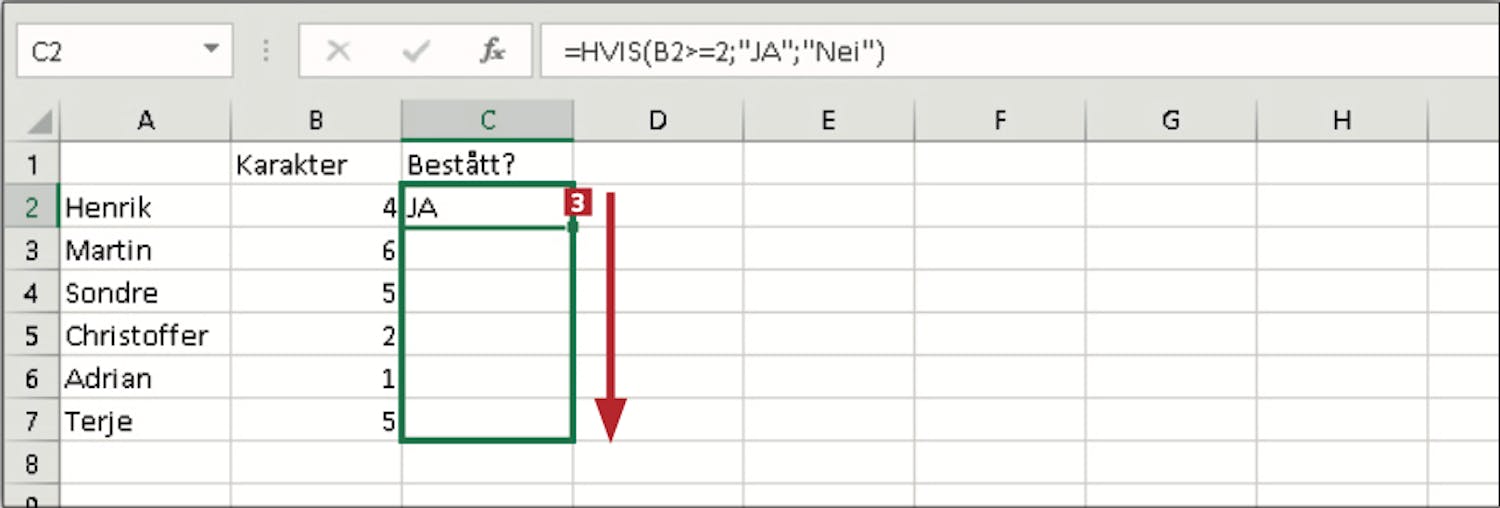Select the empty cell C7 beside Terje
Screen dimensions: 1500x508
tap(487, 421)
